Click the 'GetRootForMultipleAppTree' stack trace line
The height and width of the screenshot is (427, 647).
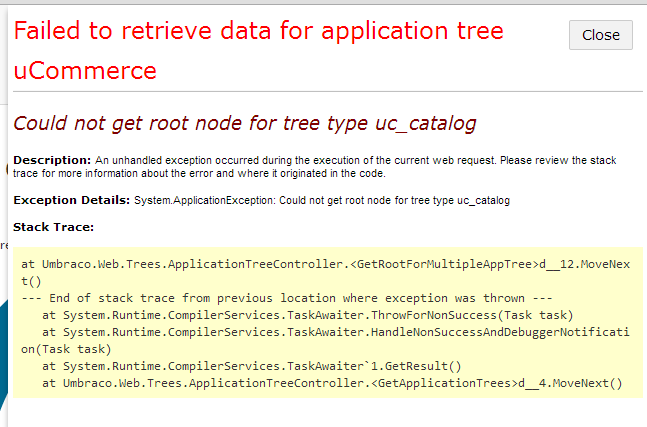click(326, 273)
